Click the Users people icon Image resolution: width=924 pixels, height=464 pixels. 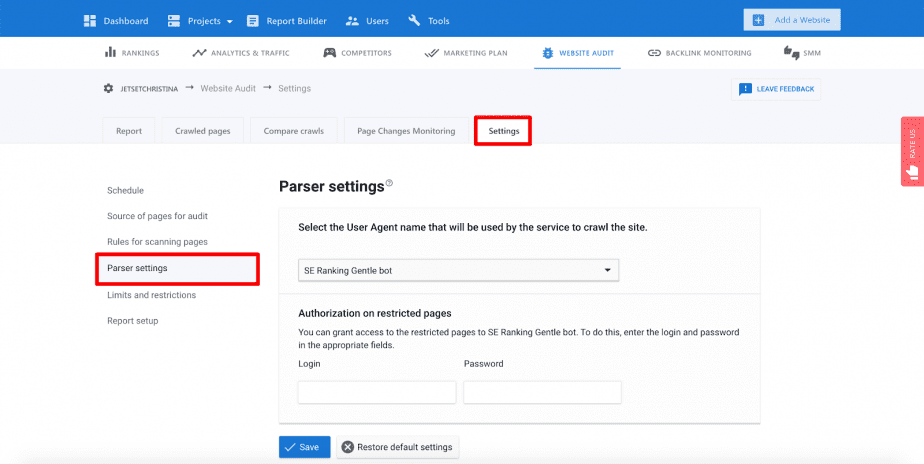click(352, 21)
